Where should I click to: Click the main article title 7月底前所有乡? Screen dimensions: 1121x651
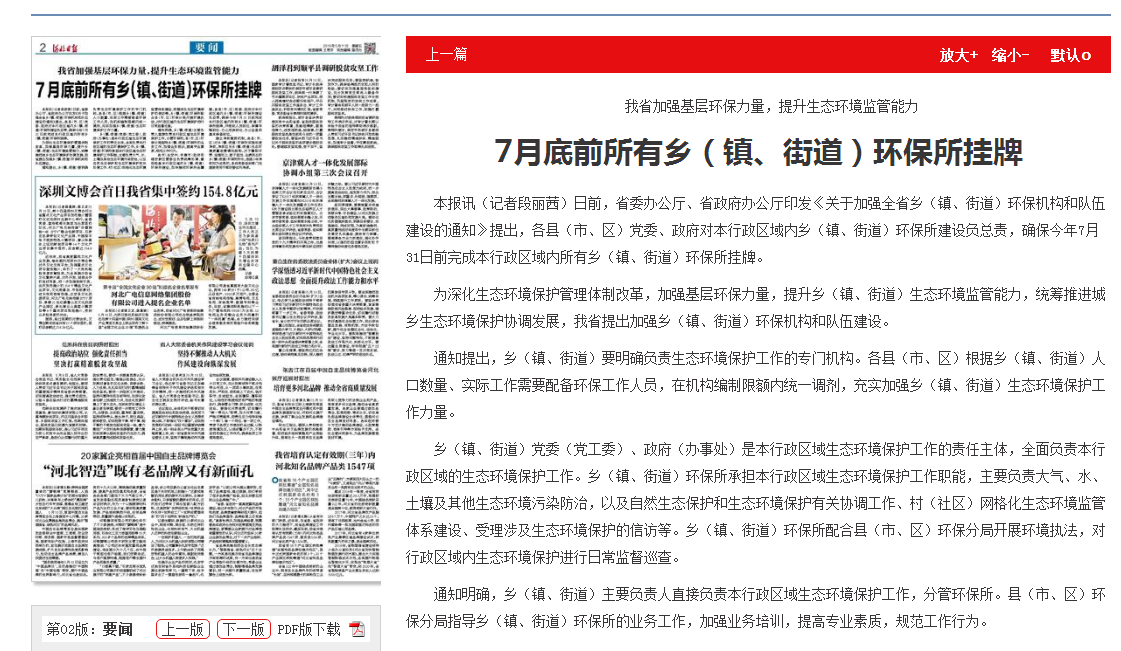tap(758, 153)
